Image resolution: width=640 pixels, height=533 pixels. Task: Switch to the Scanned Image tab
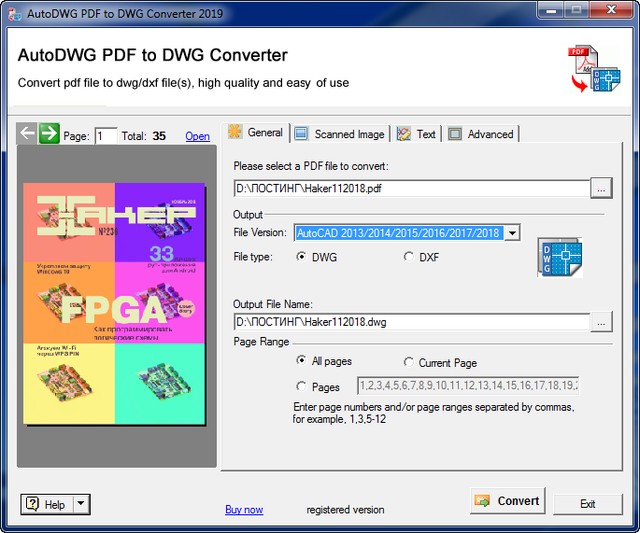(x=339, y=134)
